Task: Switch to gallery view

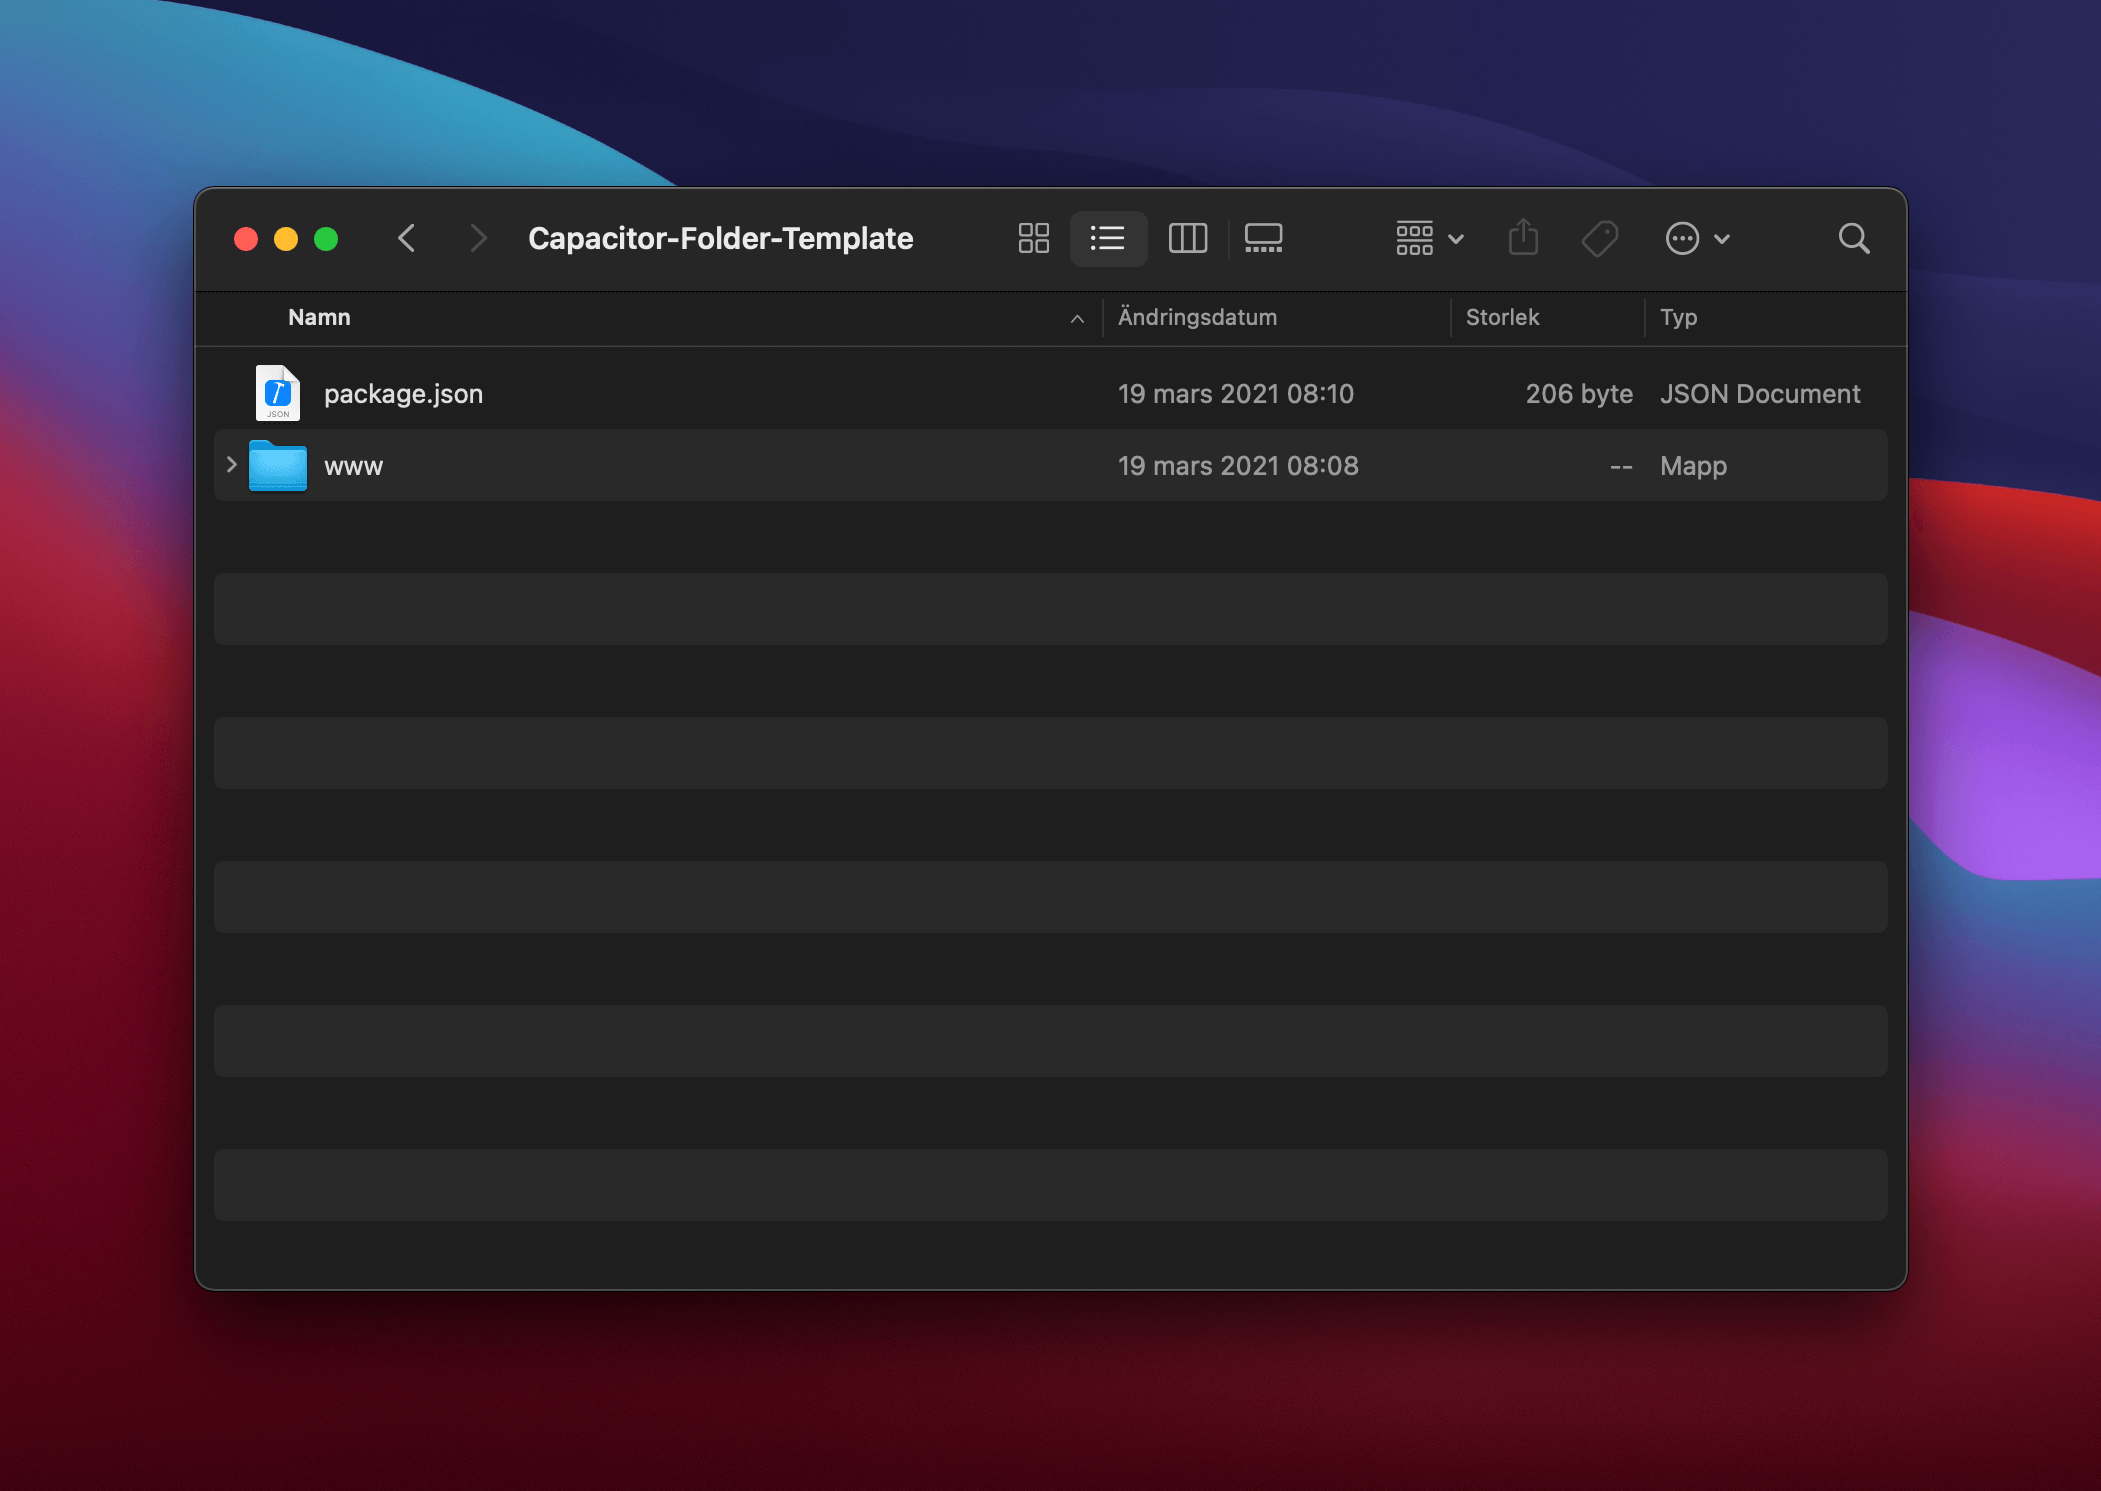Action: pyautogui.click(x=1263, y=238)
